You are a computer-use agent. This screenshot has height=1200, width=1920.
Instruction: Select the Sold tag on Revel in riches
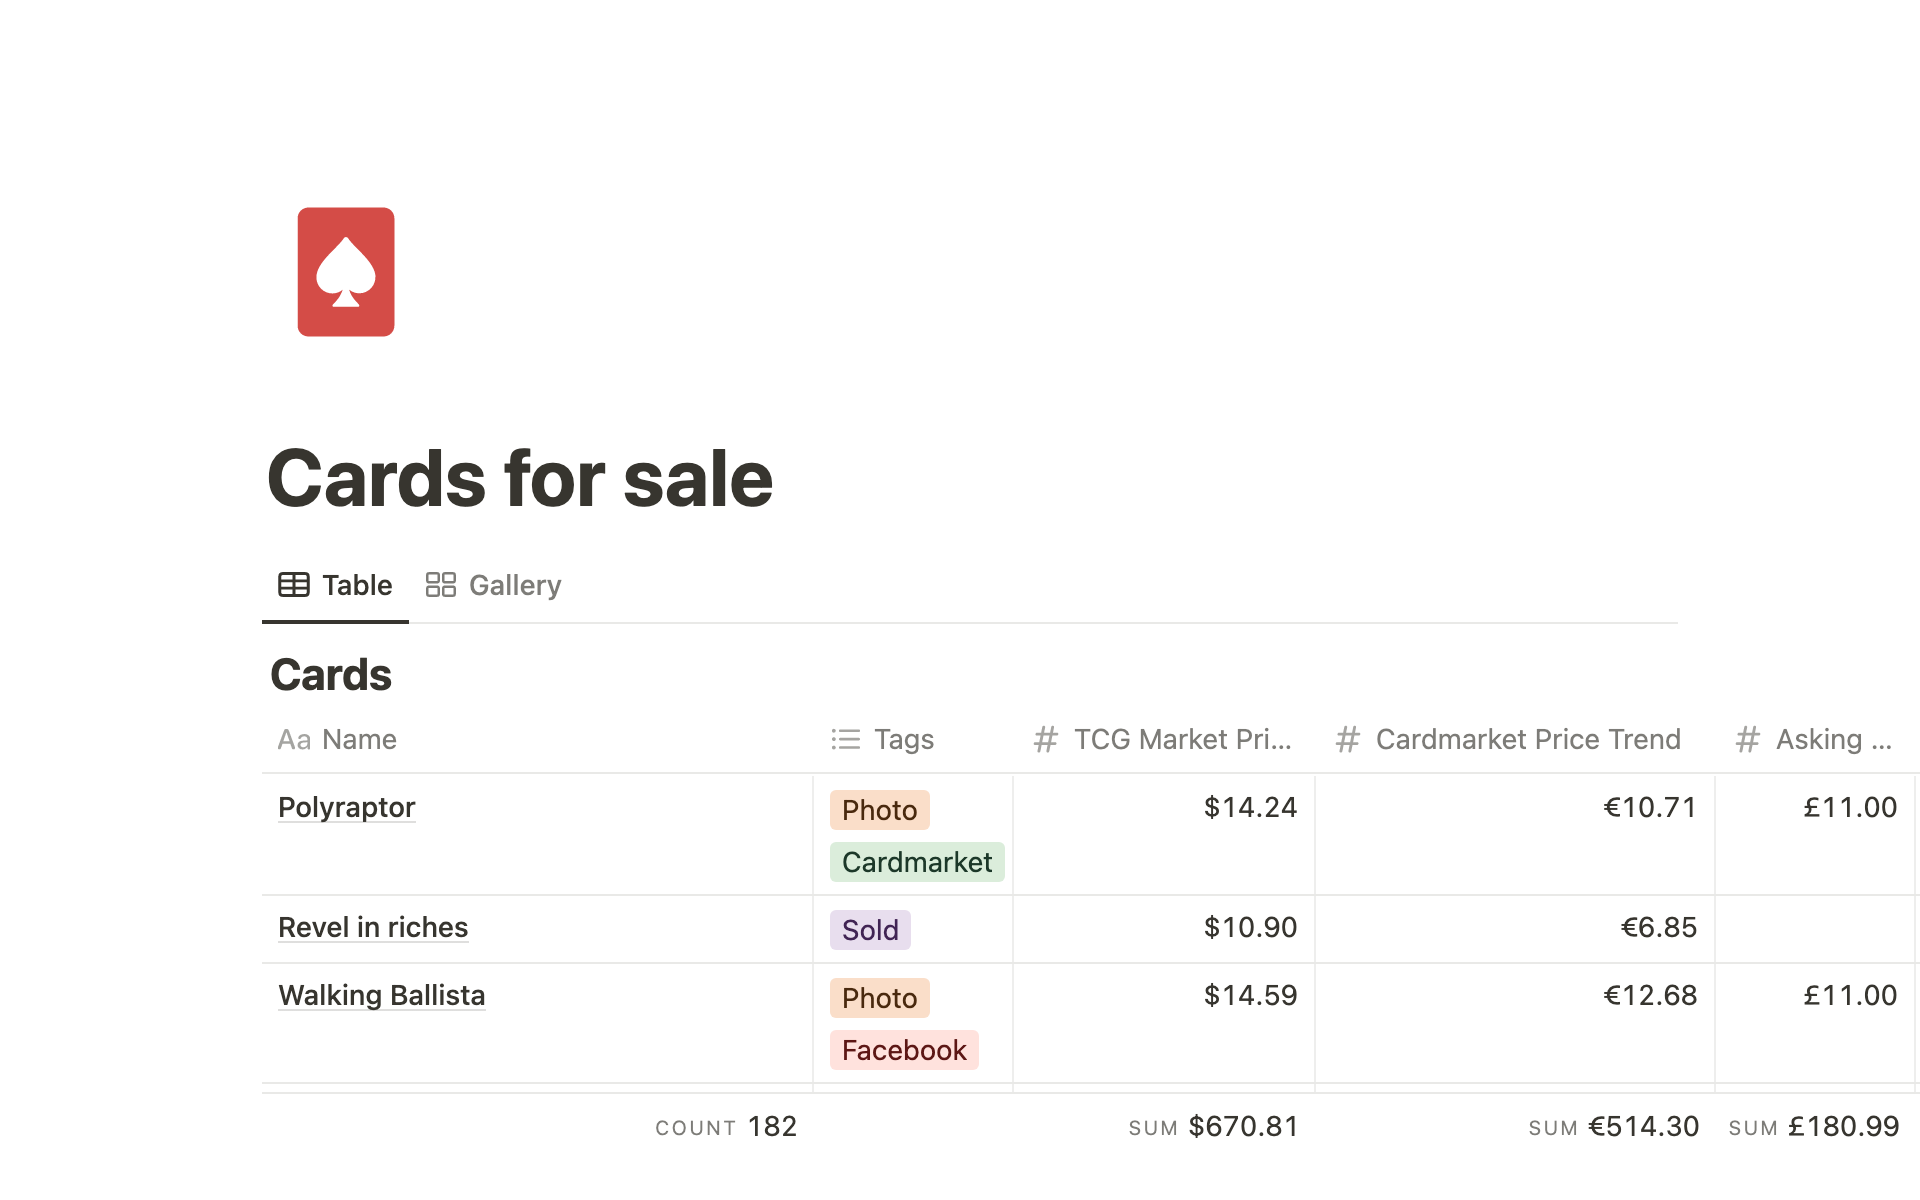click(x=869, y=929)
